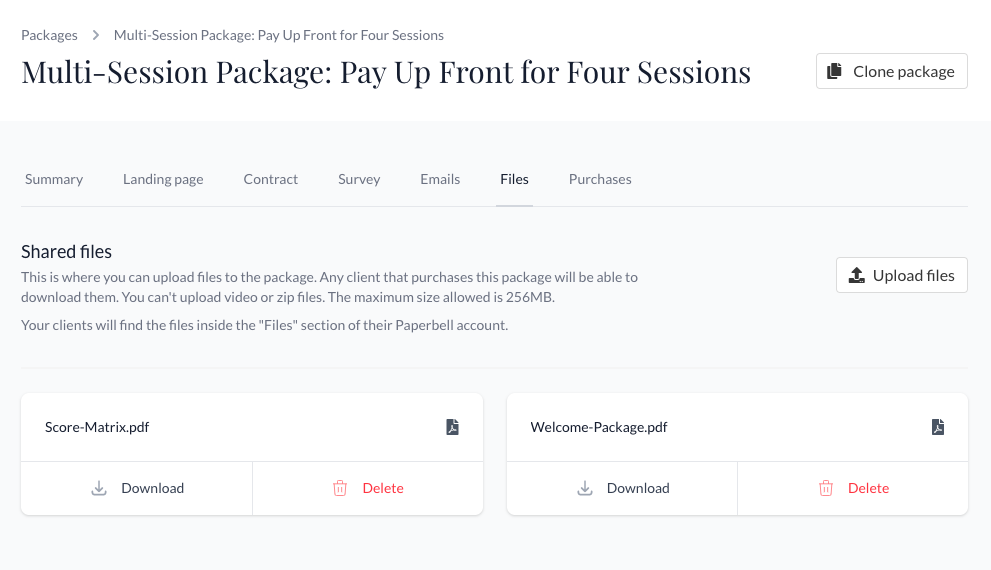
Task: Select the Emails tab
Action: (440, 179)
